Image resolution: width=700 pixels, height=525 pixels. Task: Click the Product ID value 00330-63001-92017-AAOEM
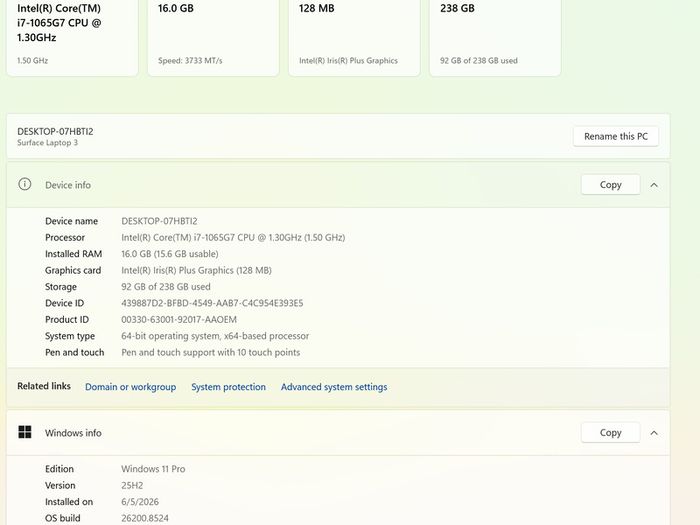179,320
